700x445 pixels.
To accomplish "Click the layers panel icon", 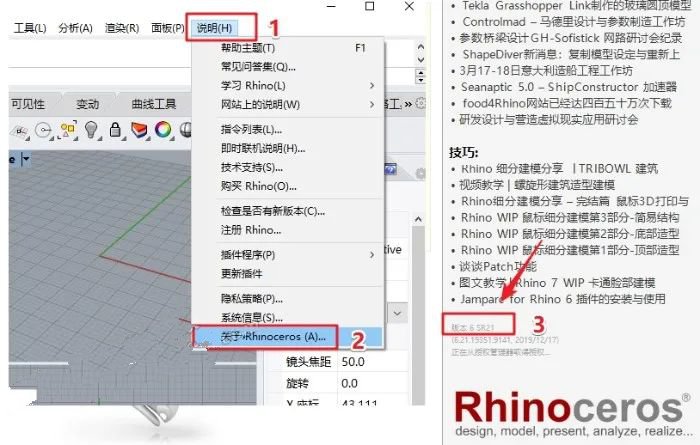I will [x=139, y=130].
